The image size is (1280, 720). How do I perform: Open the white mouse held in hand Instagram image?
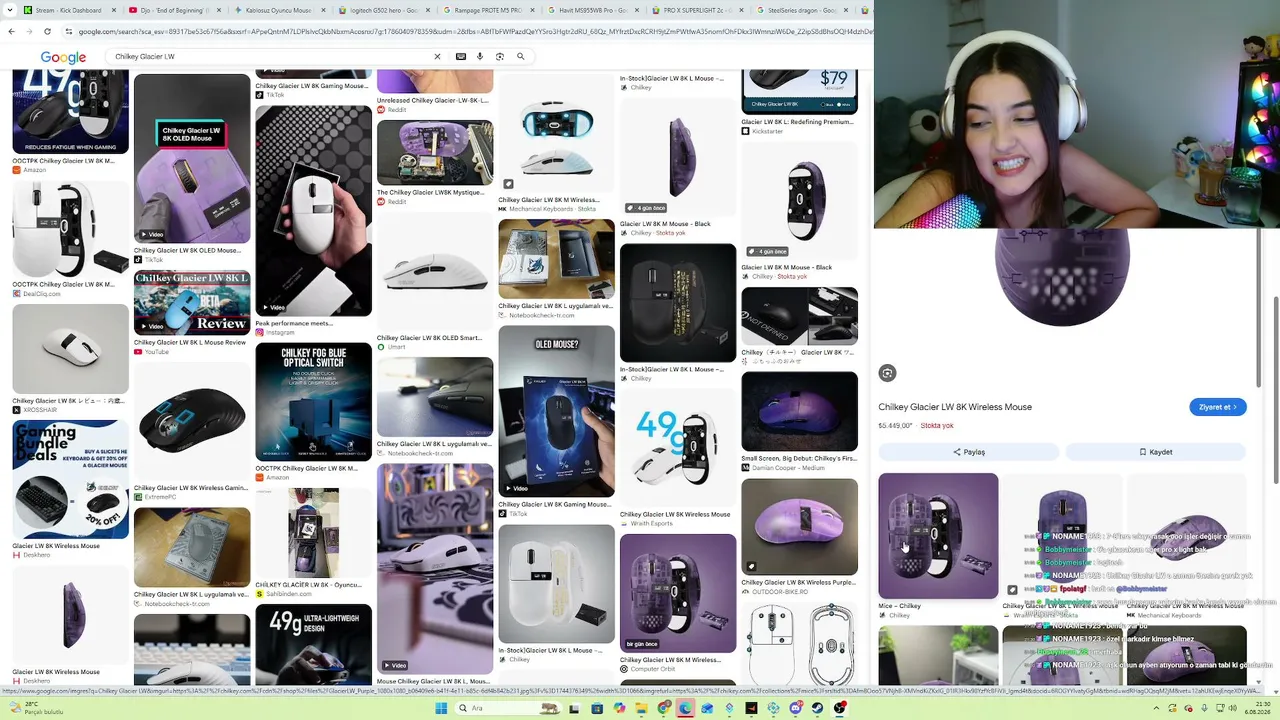(x=313, y=210)
